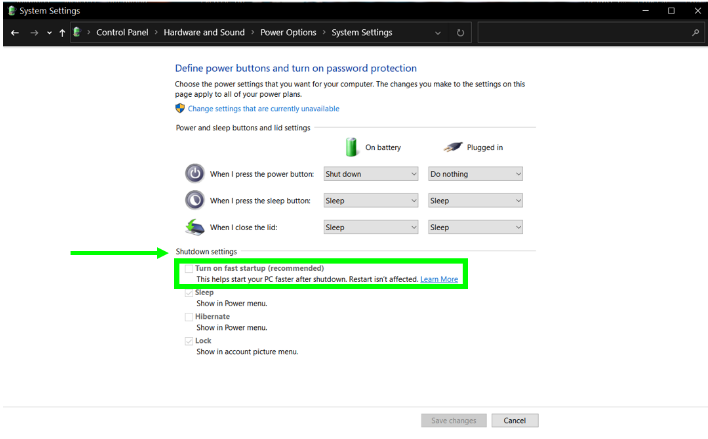708x439 pixels.
Task: Open close lid On battery dropdown
Action: pos(370,227)
